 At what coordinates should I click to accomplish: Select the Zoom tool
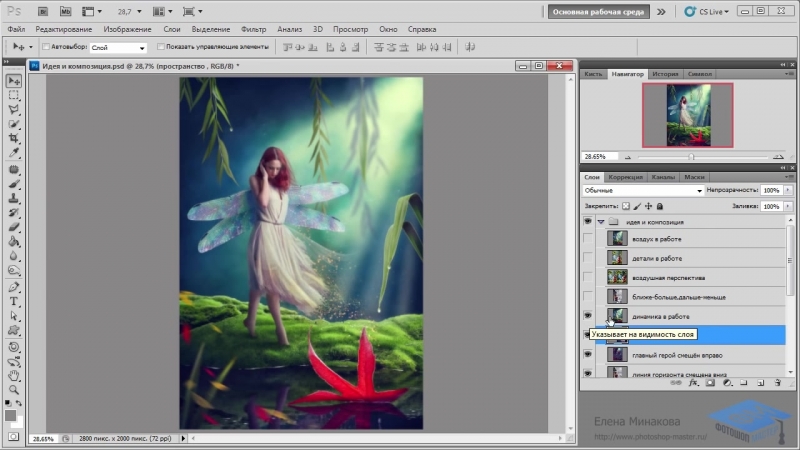14,390
